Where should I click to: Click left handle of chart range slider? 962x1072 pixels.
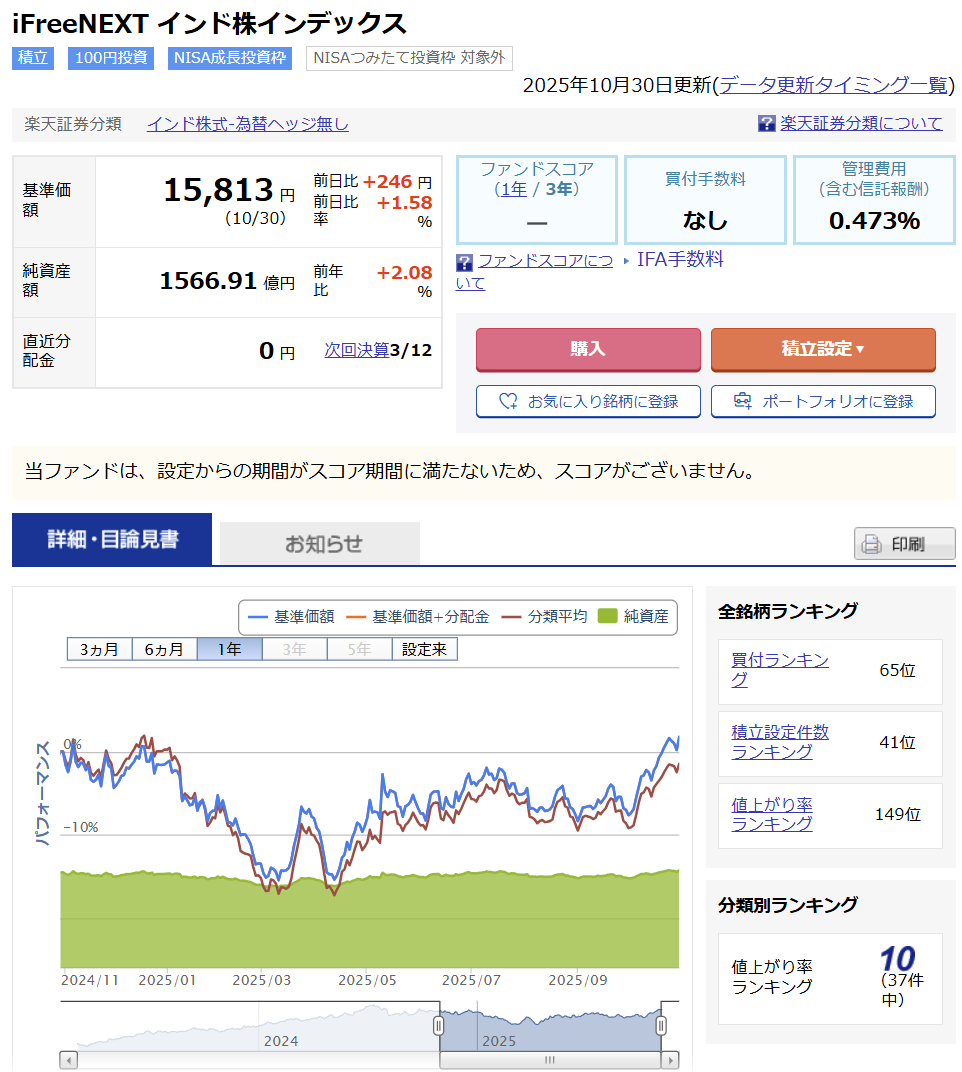pyautogui.click(x=438, y=1026)
